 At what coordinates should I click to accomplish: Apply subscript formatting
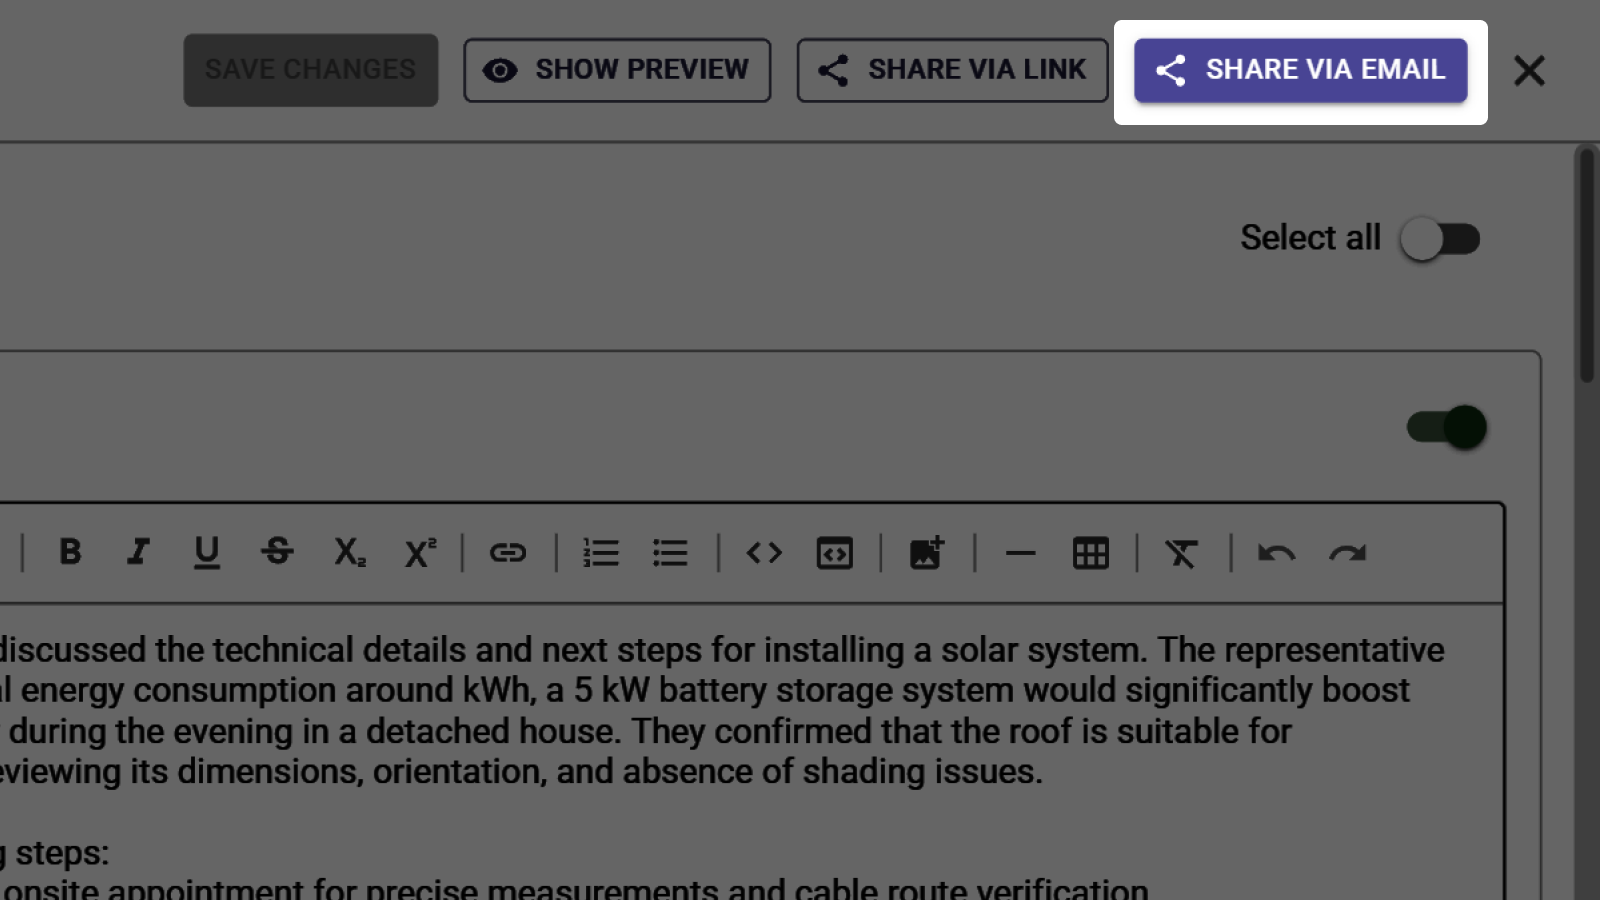click(x=349, y=552)
